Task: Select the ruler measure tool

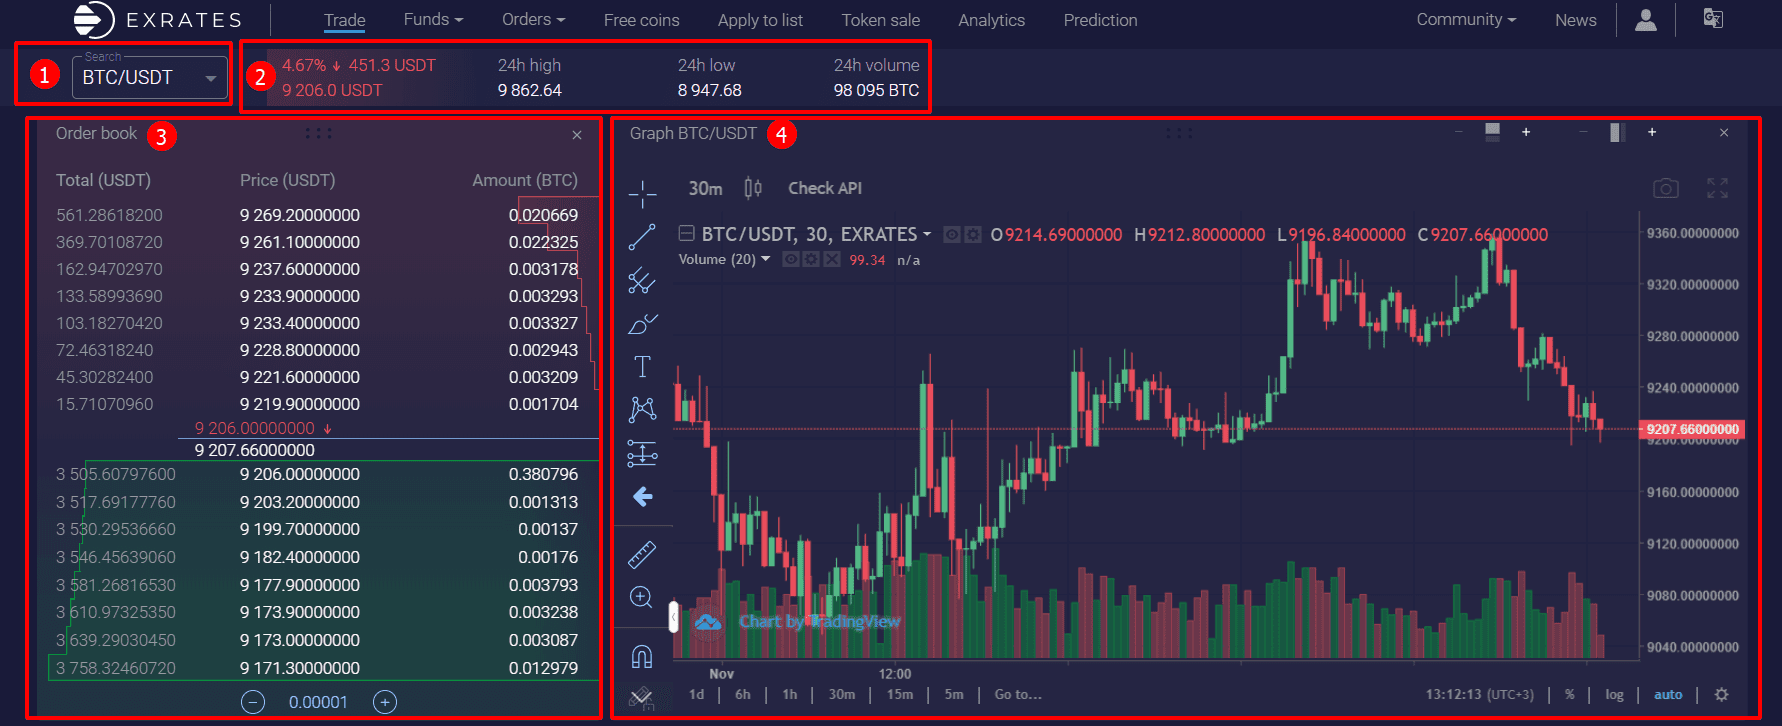Action: point(642,553)
